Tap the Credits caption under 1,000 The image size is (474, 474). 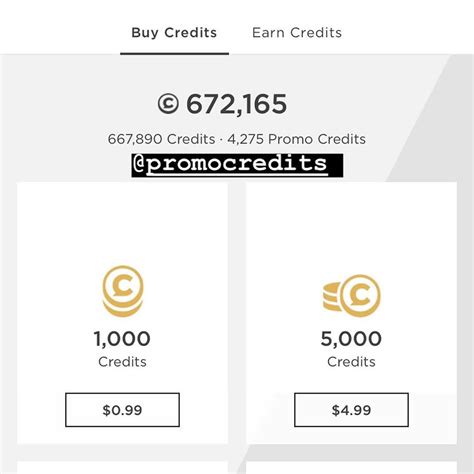click(x=122, y=362)
